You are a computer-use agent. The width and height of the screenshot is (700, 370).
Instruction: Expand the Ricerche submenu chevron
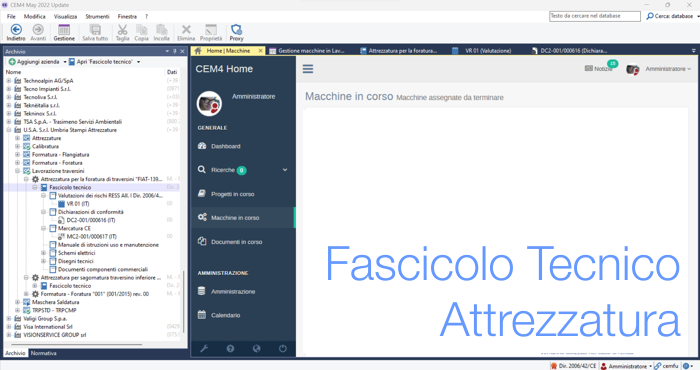pyautogui.click(x=285, y=170)
